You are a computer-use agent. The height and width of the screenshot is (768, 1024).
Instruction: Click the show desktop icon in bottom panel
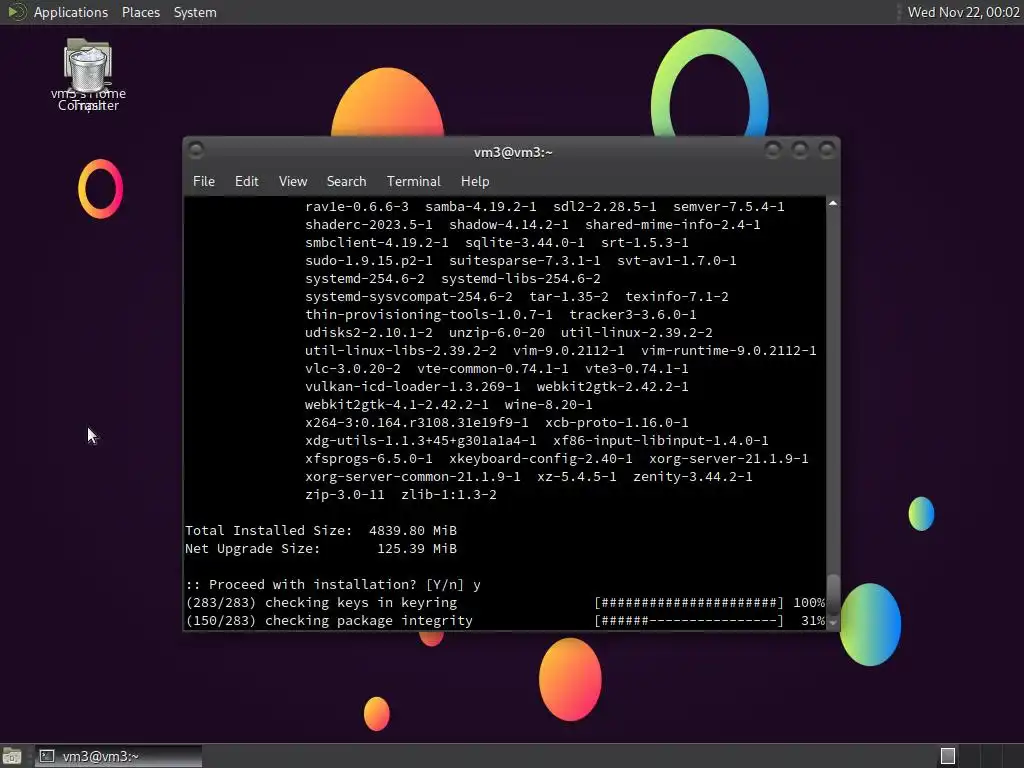pyautogui.click(x=12, y=756)
